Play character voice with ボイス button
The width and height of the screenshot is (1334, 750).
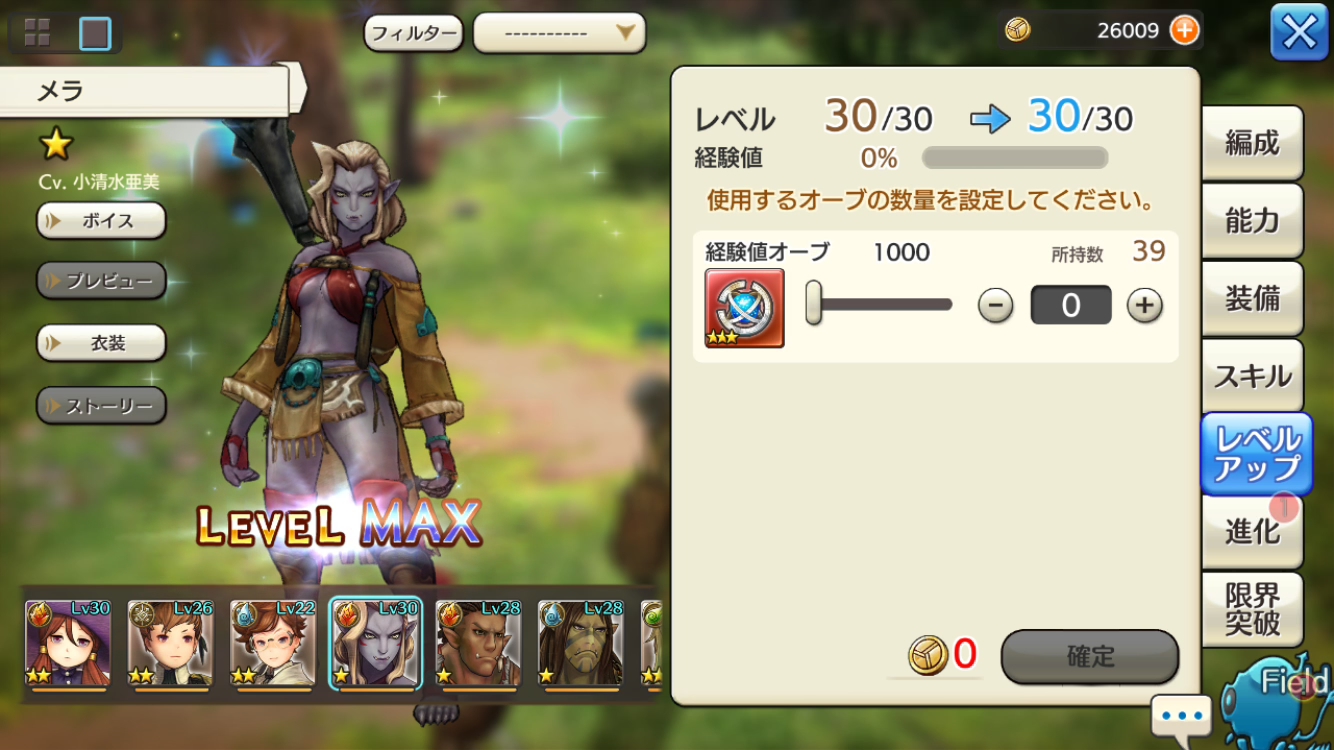(101, 221)
